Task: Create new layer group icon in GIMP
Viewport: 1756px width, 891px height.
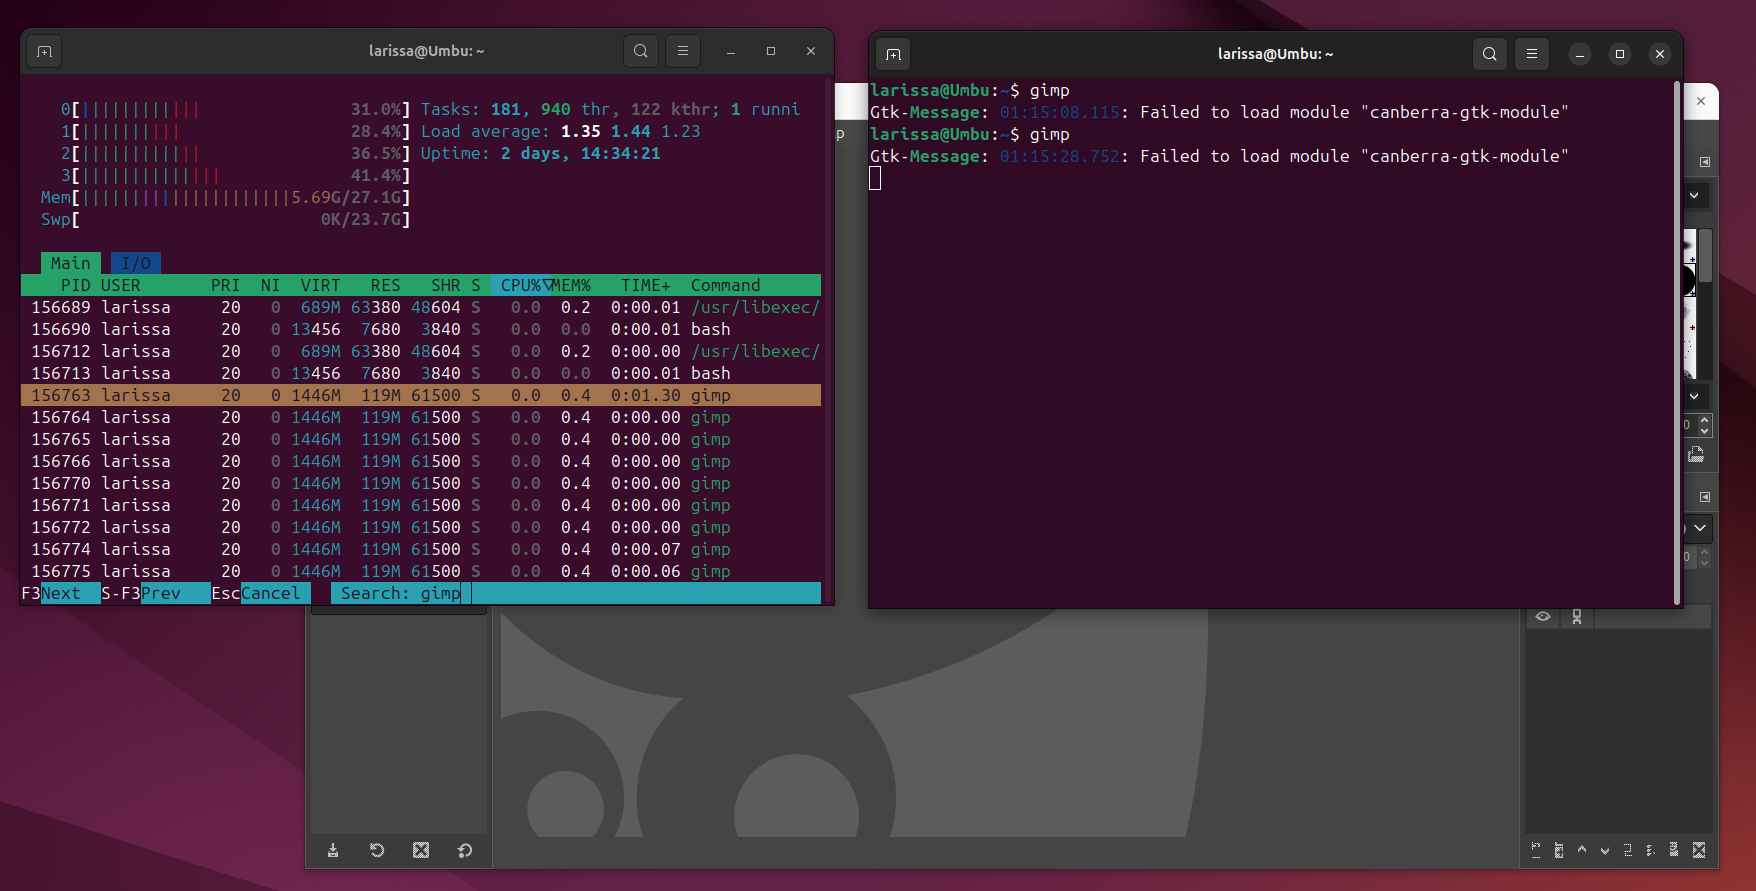Action: pyautogui.click(x=1559, y=850)
